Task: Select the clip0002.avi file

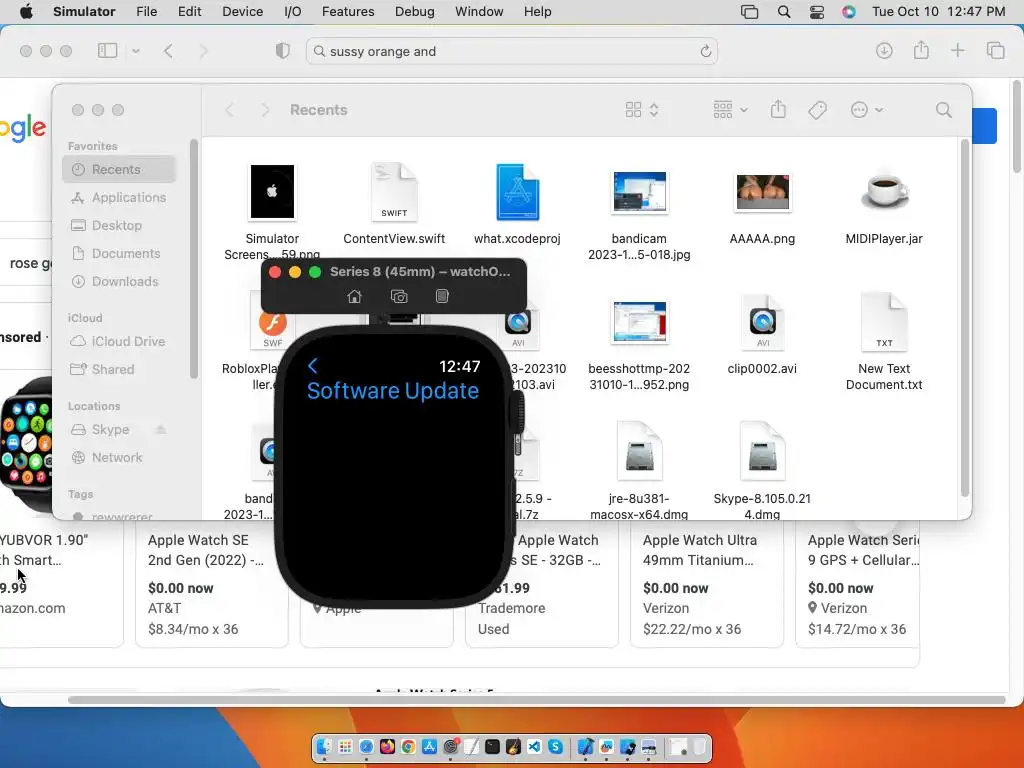Action: 762,334
